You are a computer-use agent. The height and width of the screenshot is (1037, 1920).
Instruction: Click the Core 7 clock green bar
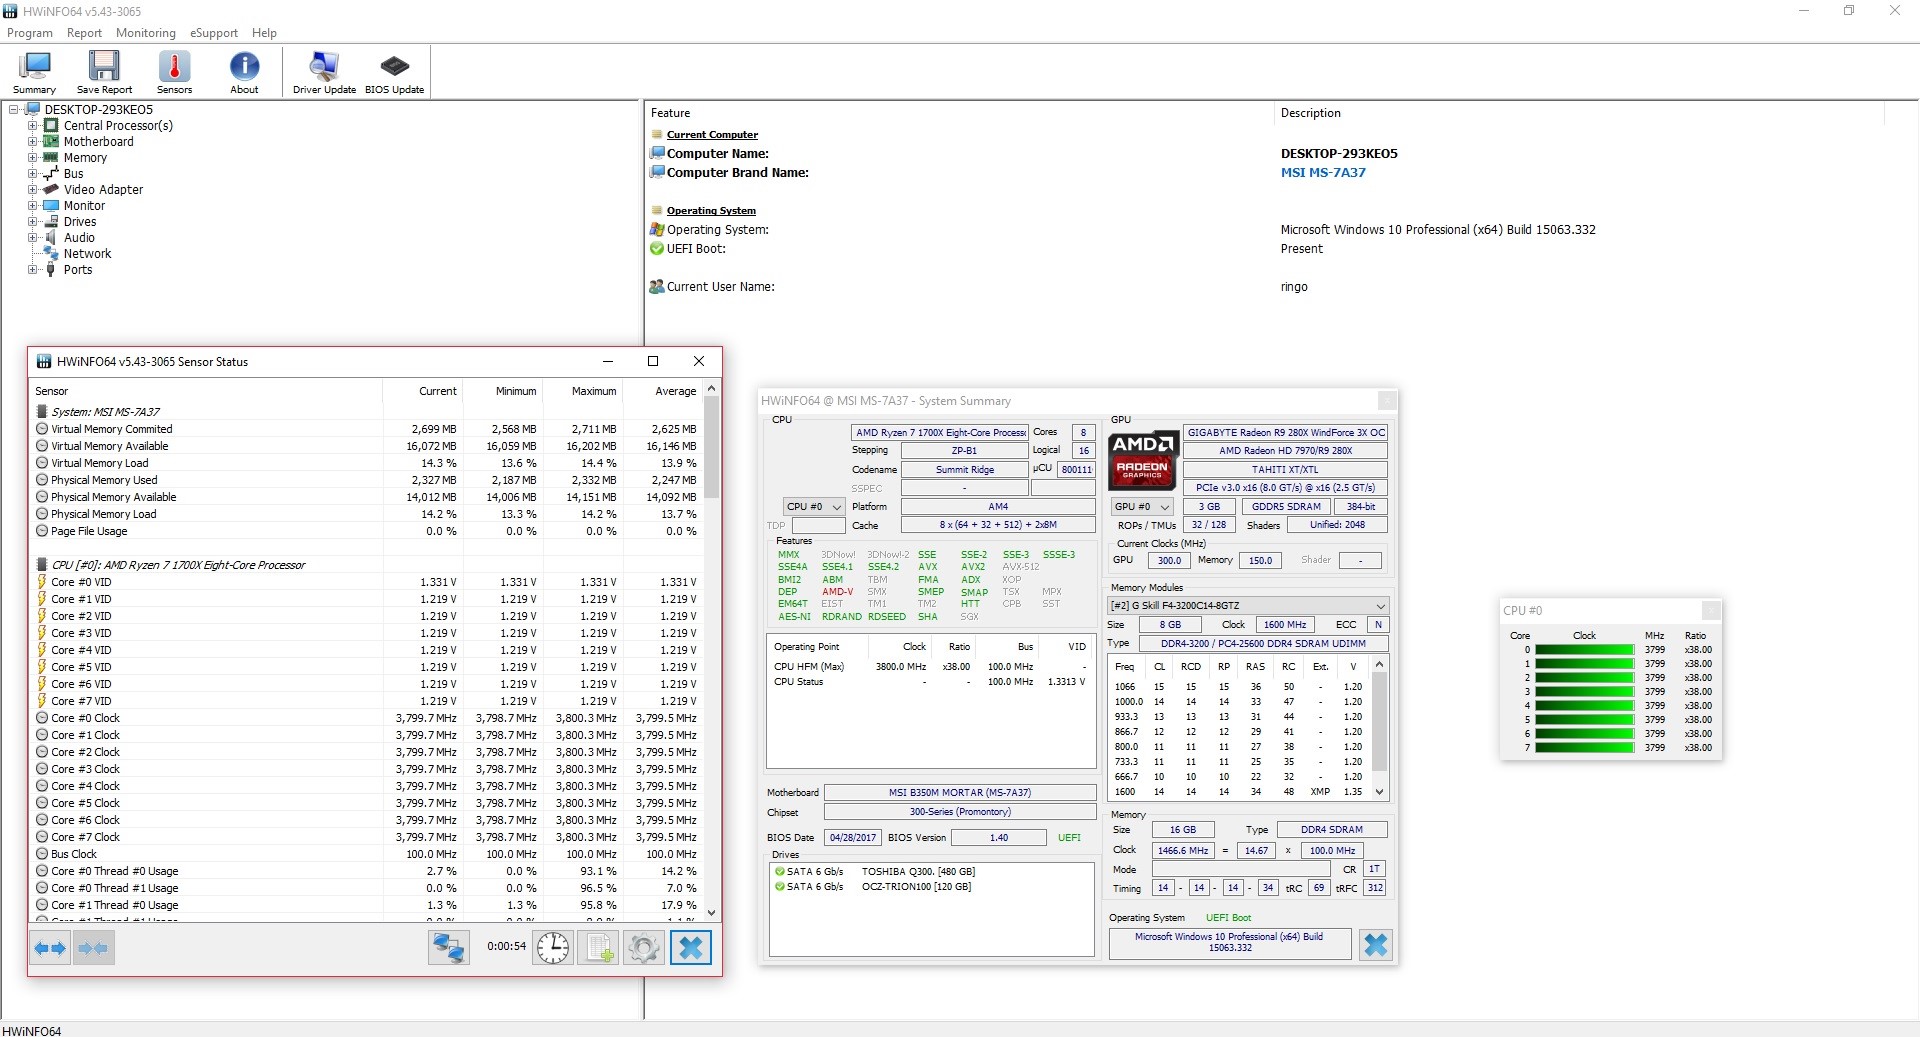click(1585, 748)
